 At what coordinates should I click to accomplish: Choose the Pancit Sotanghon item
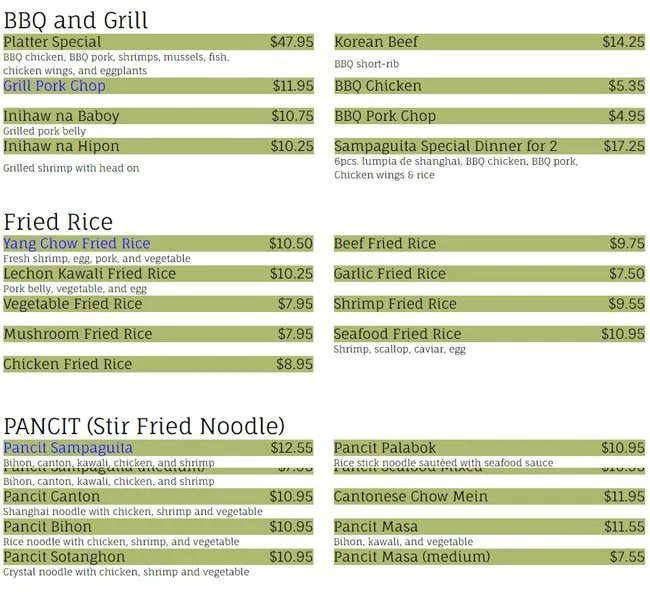pos(64,557)
